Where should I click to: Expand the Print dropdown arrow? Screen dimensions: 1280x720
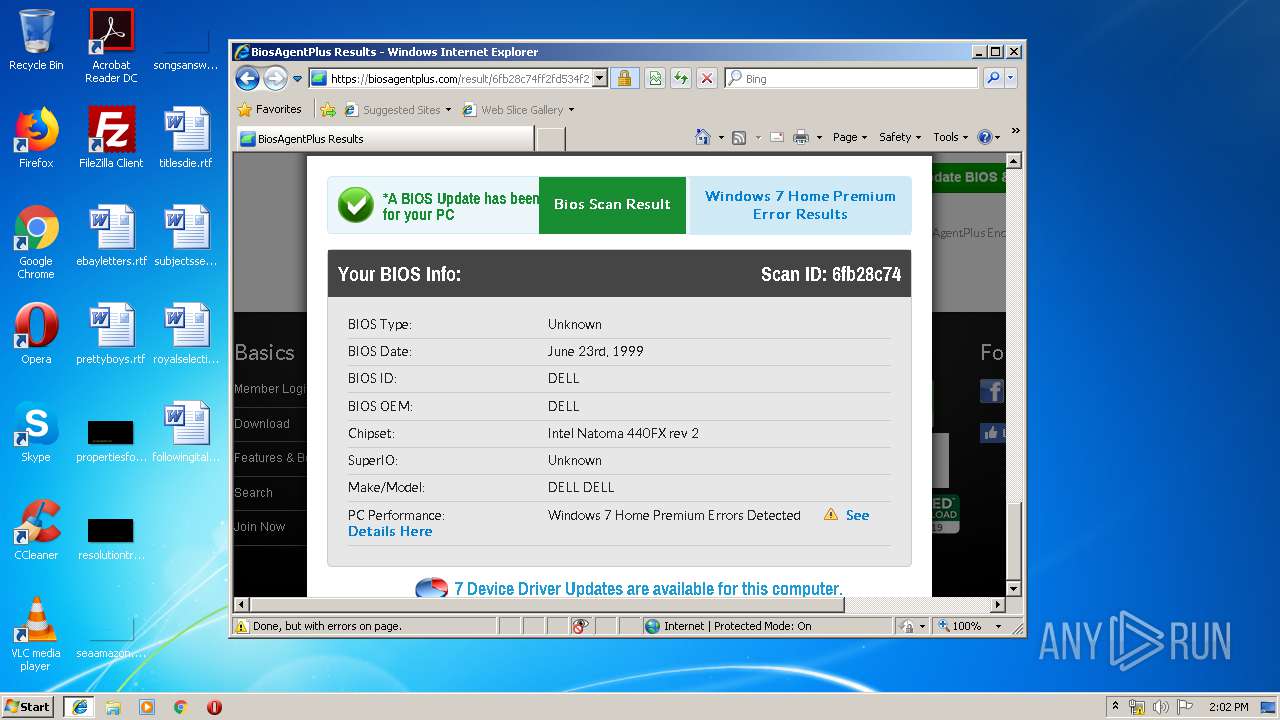819,138
